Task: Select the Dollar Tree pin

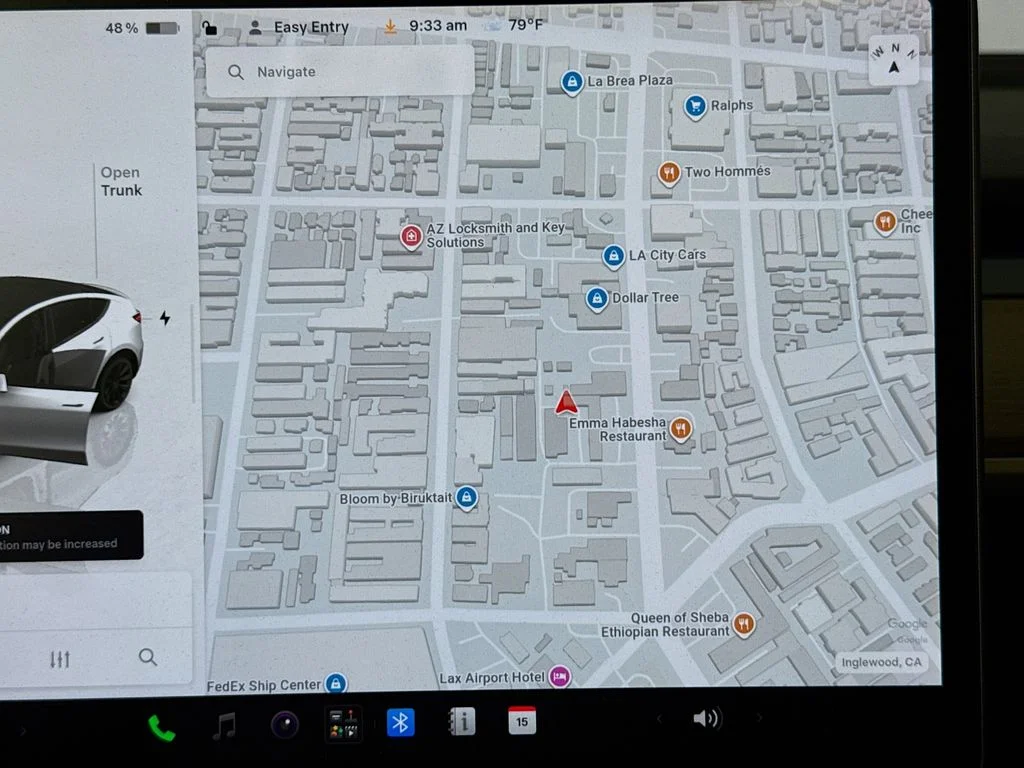Action: coord(596,300)
